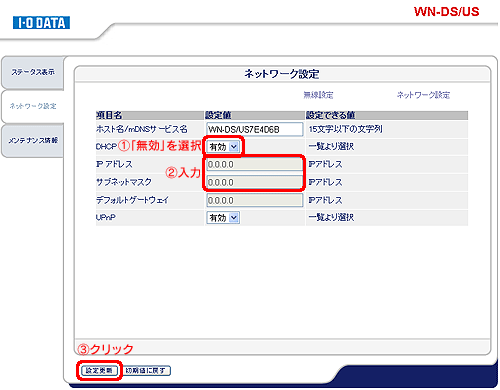Click the 15文字以下の文字列 text
This screenshot has height=390, width=500.
point(345,129)
